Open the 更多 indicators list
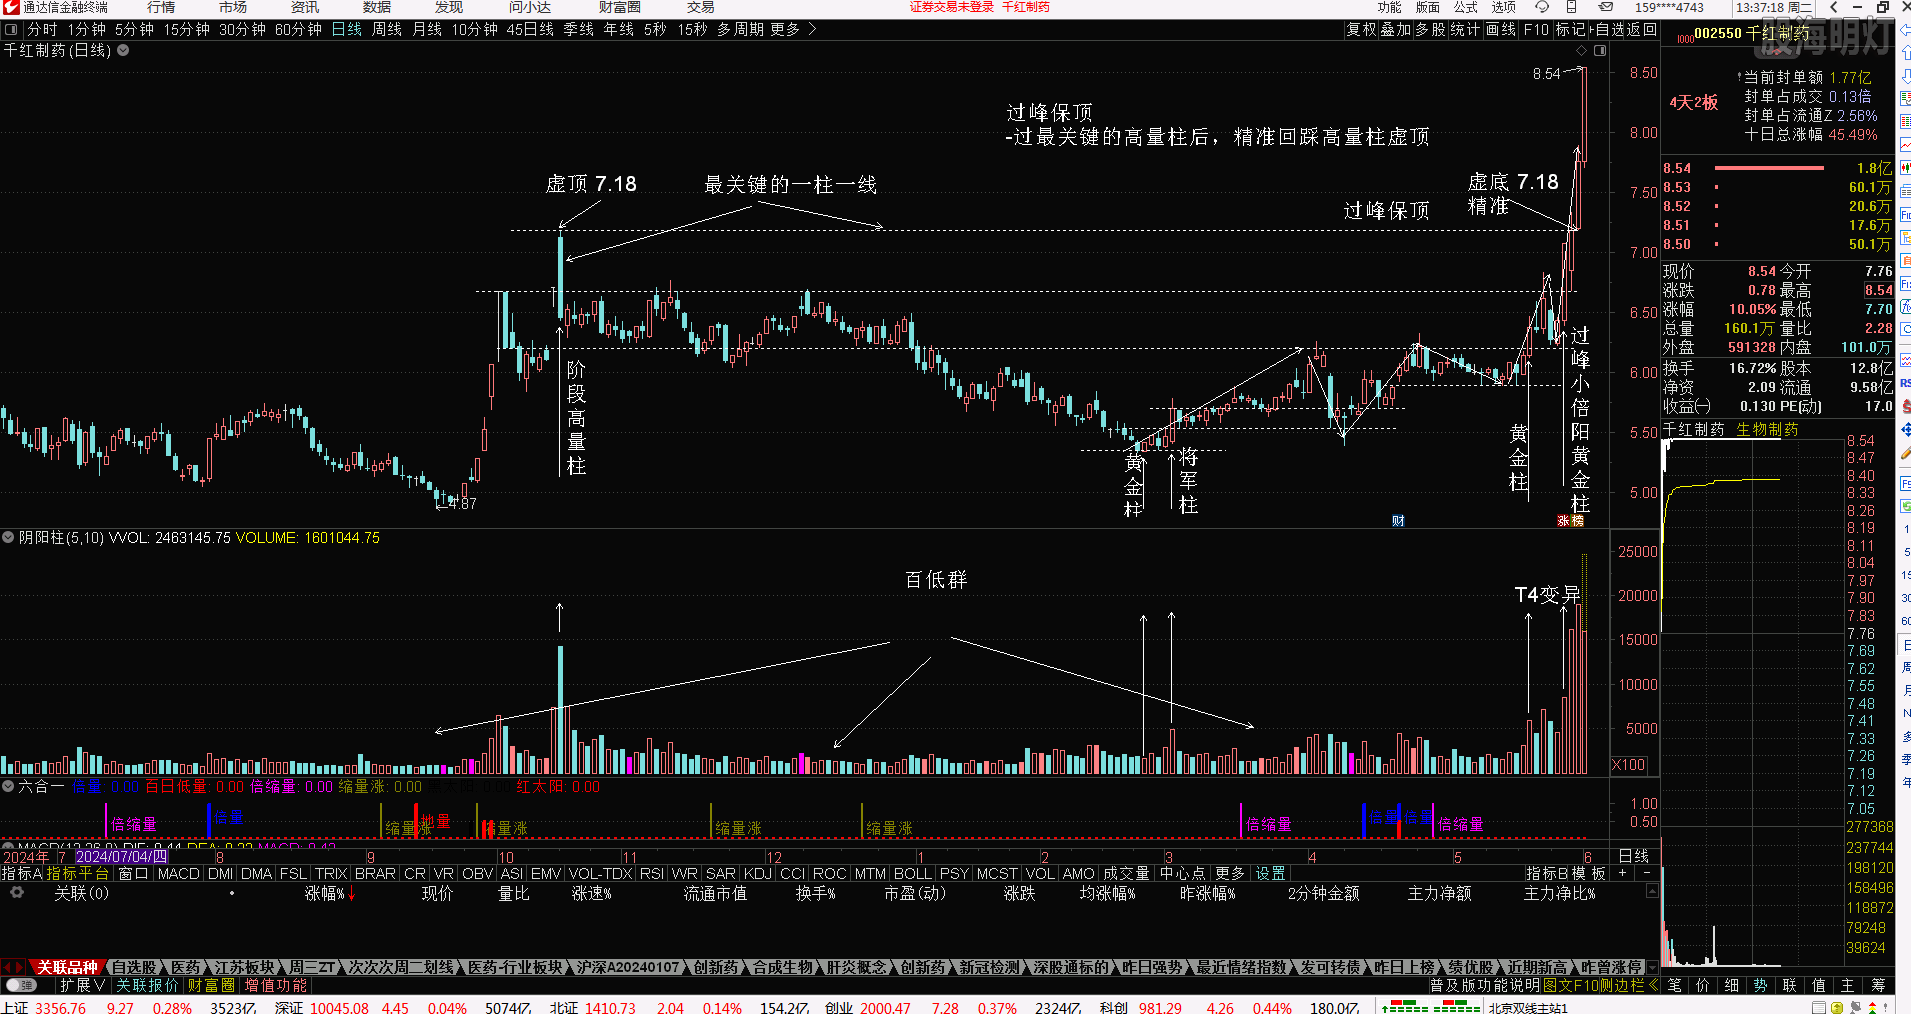This screenshot has width=1911, height=1014. point(1230,873)
